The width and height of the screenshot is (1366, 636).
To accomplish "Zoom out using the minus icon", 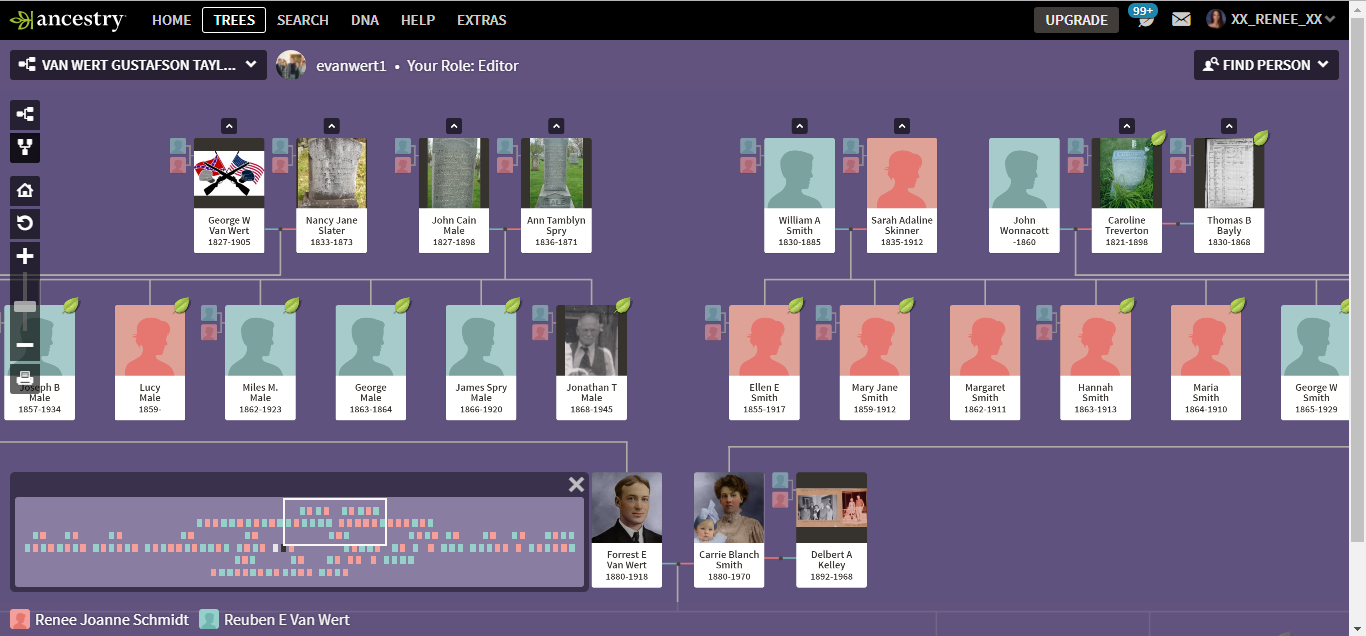I will (24, 344).
